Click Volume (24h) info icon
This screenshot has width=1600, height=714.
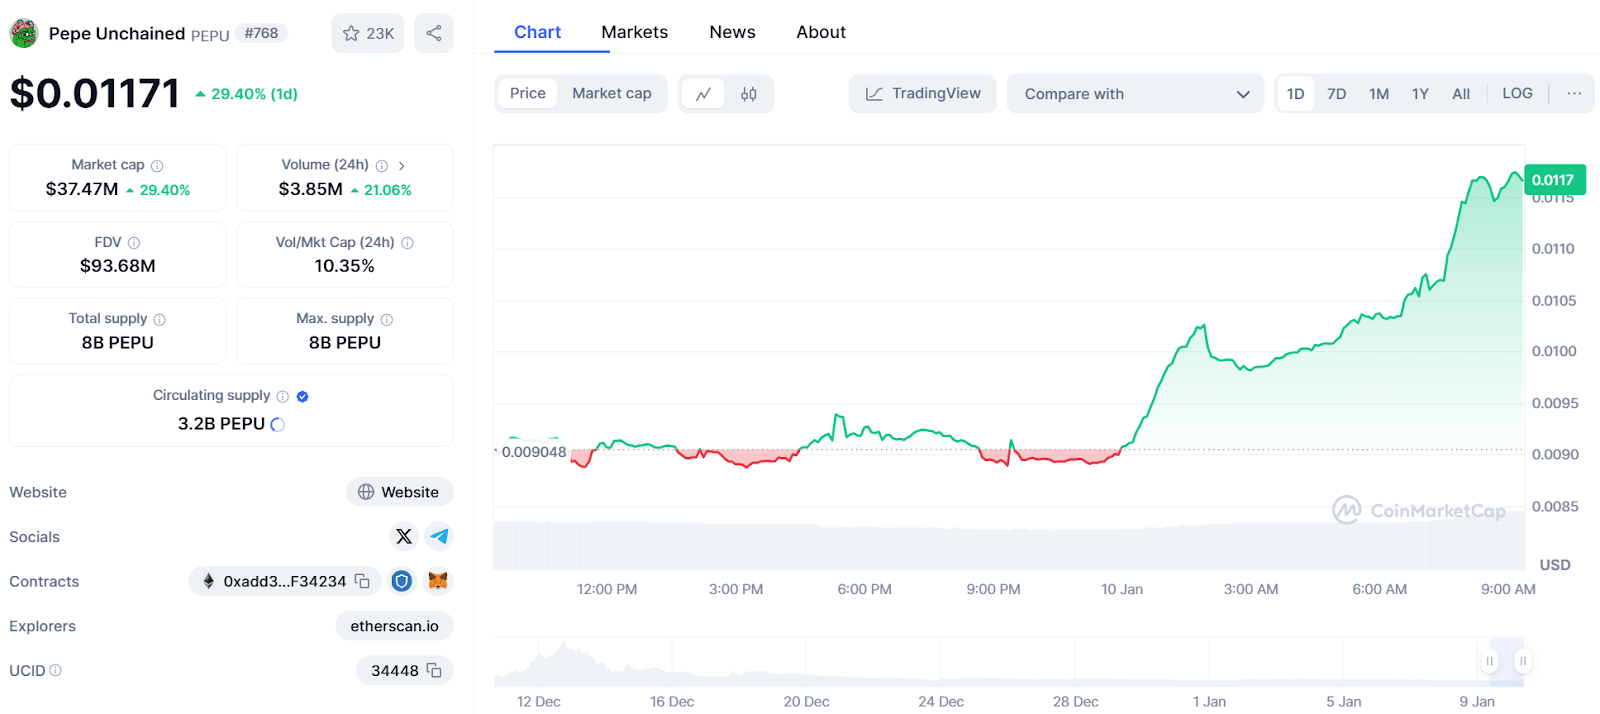pos(382,166)
